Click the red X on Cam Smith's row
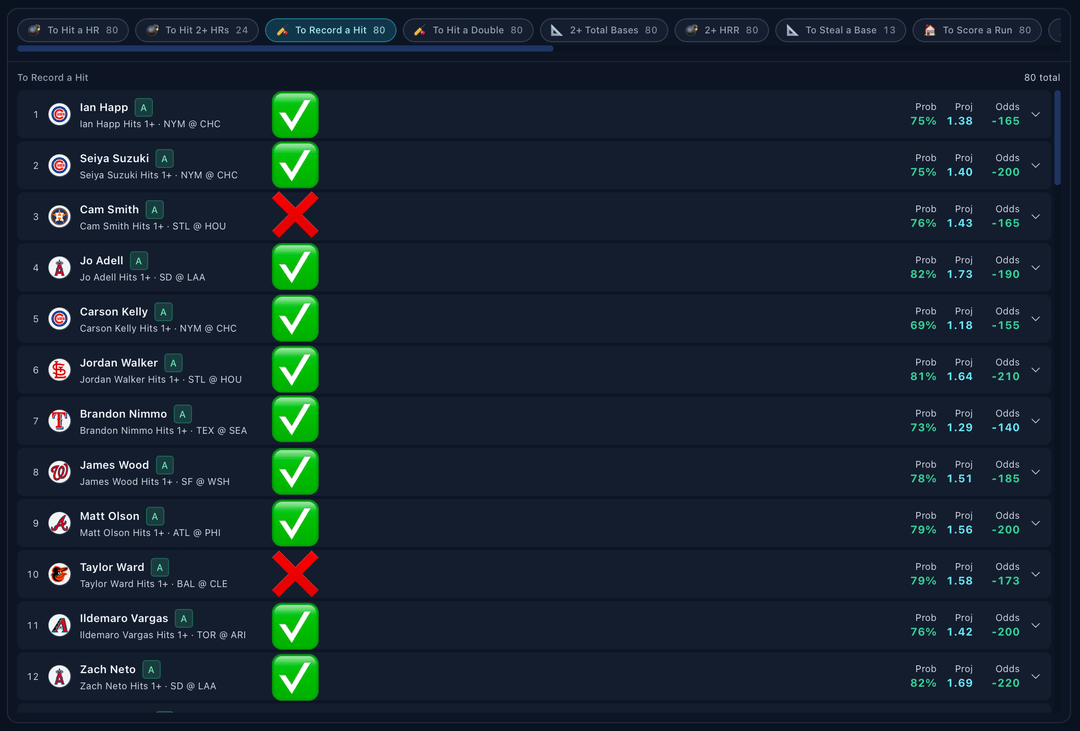1080x731 pixels. click(x=295, y=216)
